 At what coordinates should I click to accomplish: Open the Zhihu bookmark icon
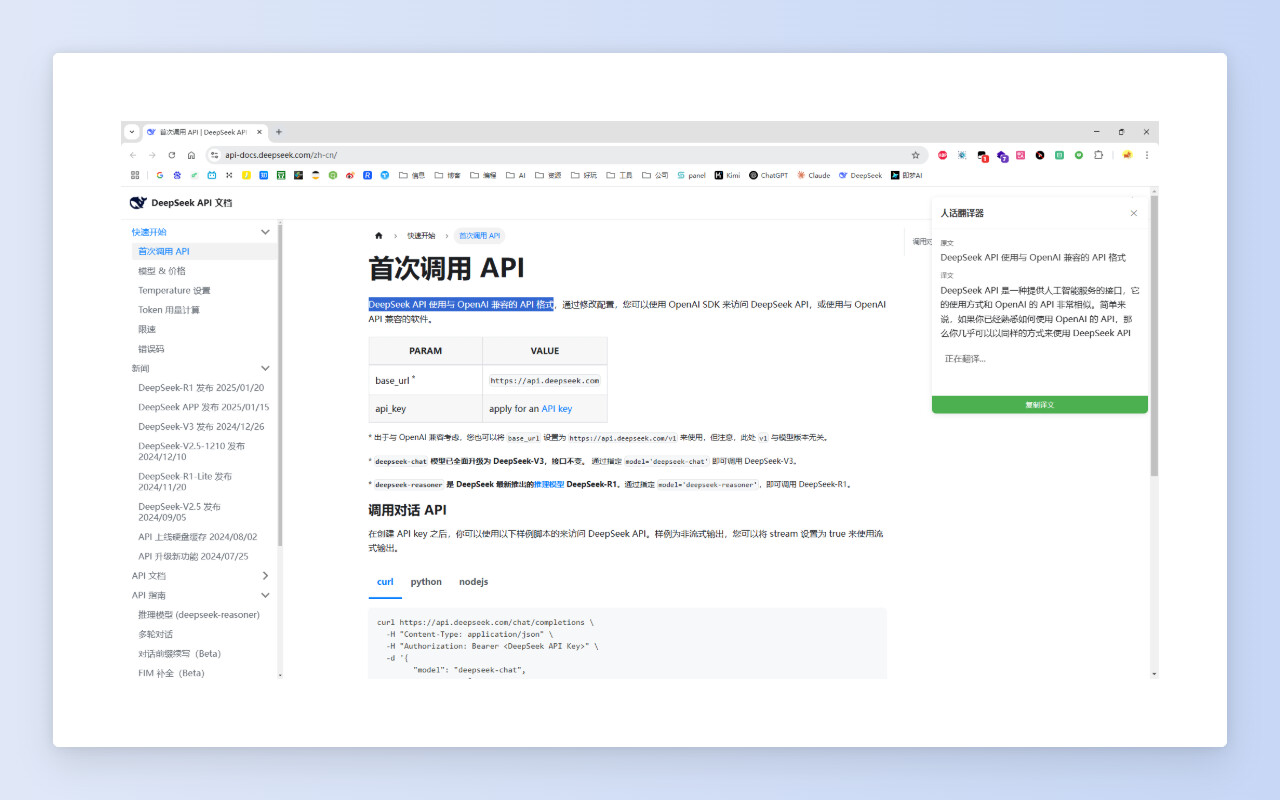[263, 175]
